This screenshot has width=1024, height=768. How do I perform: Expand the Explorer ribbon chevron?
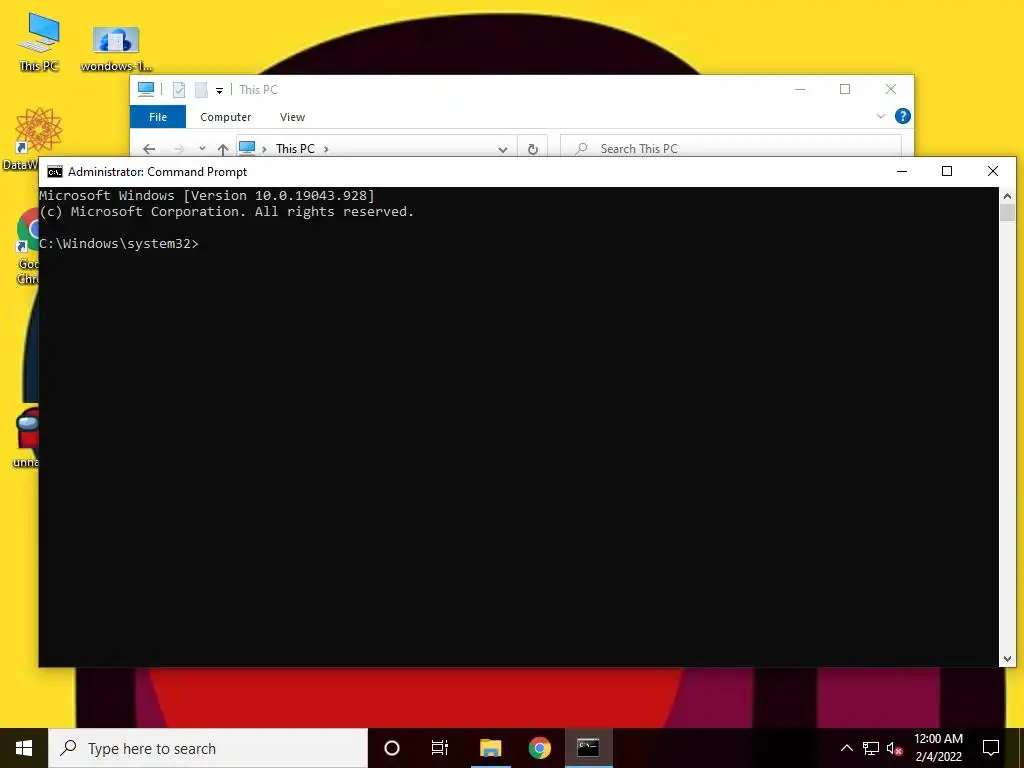880,116
